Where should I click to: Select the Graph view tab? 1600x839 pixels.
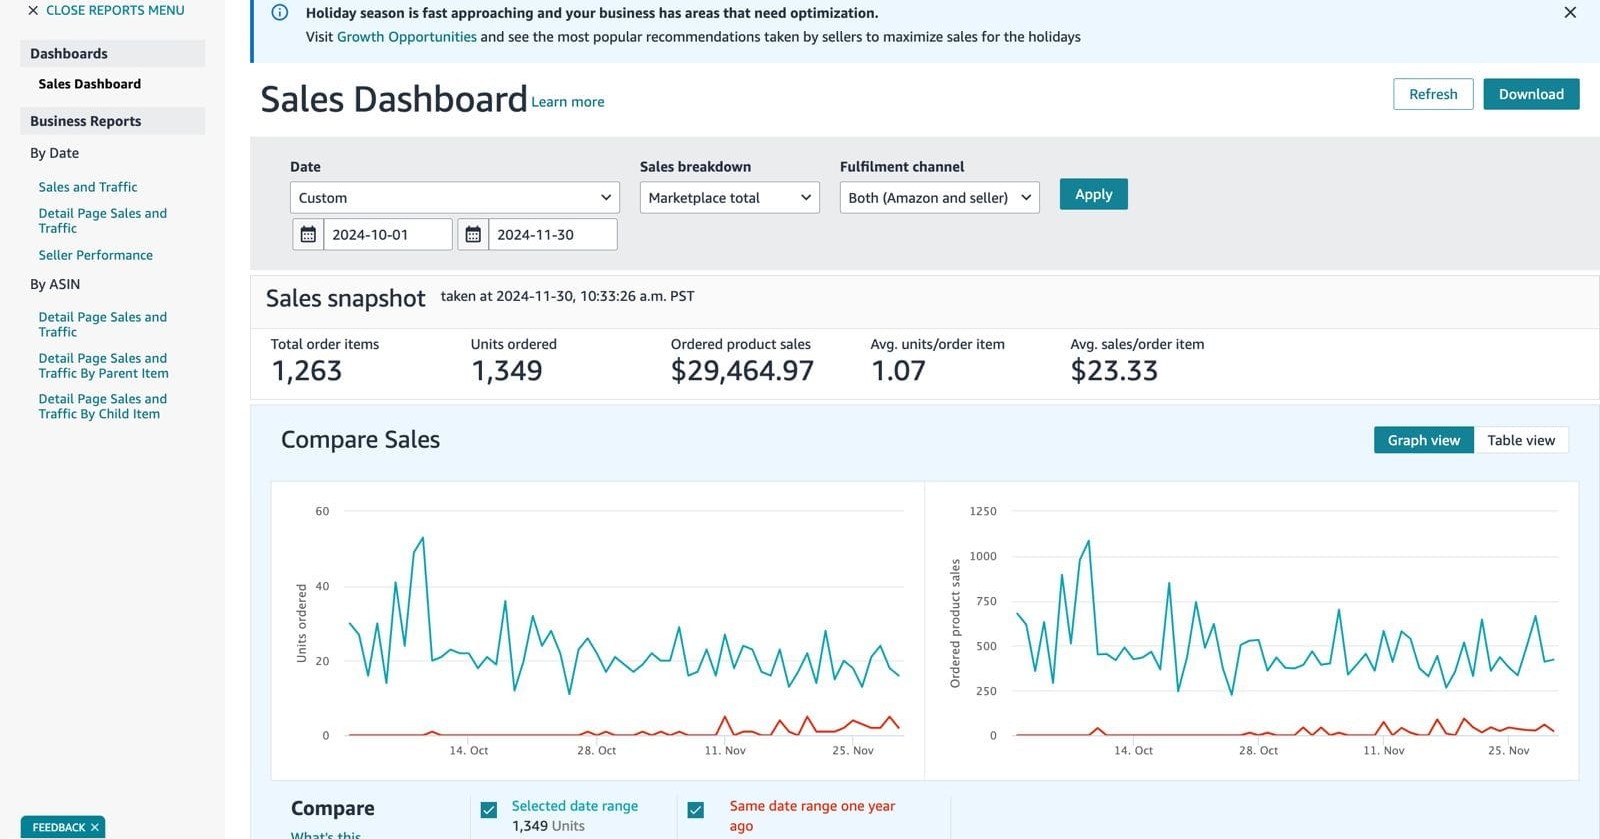tap(1423, 440)
